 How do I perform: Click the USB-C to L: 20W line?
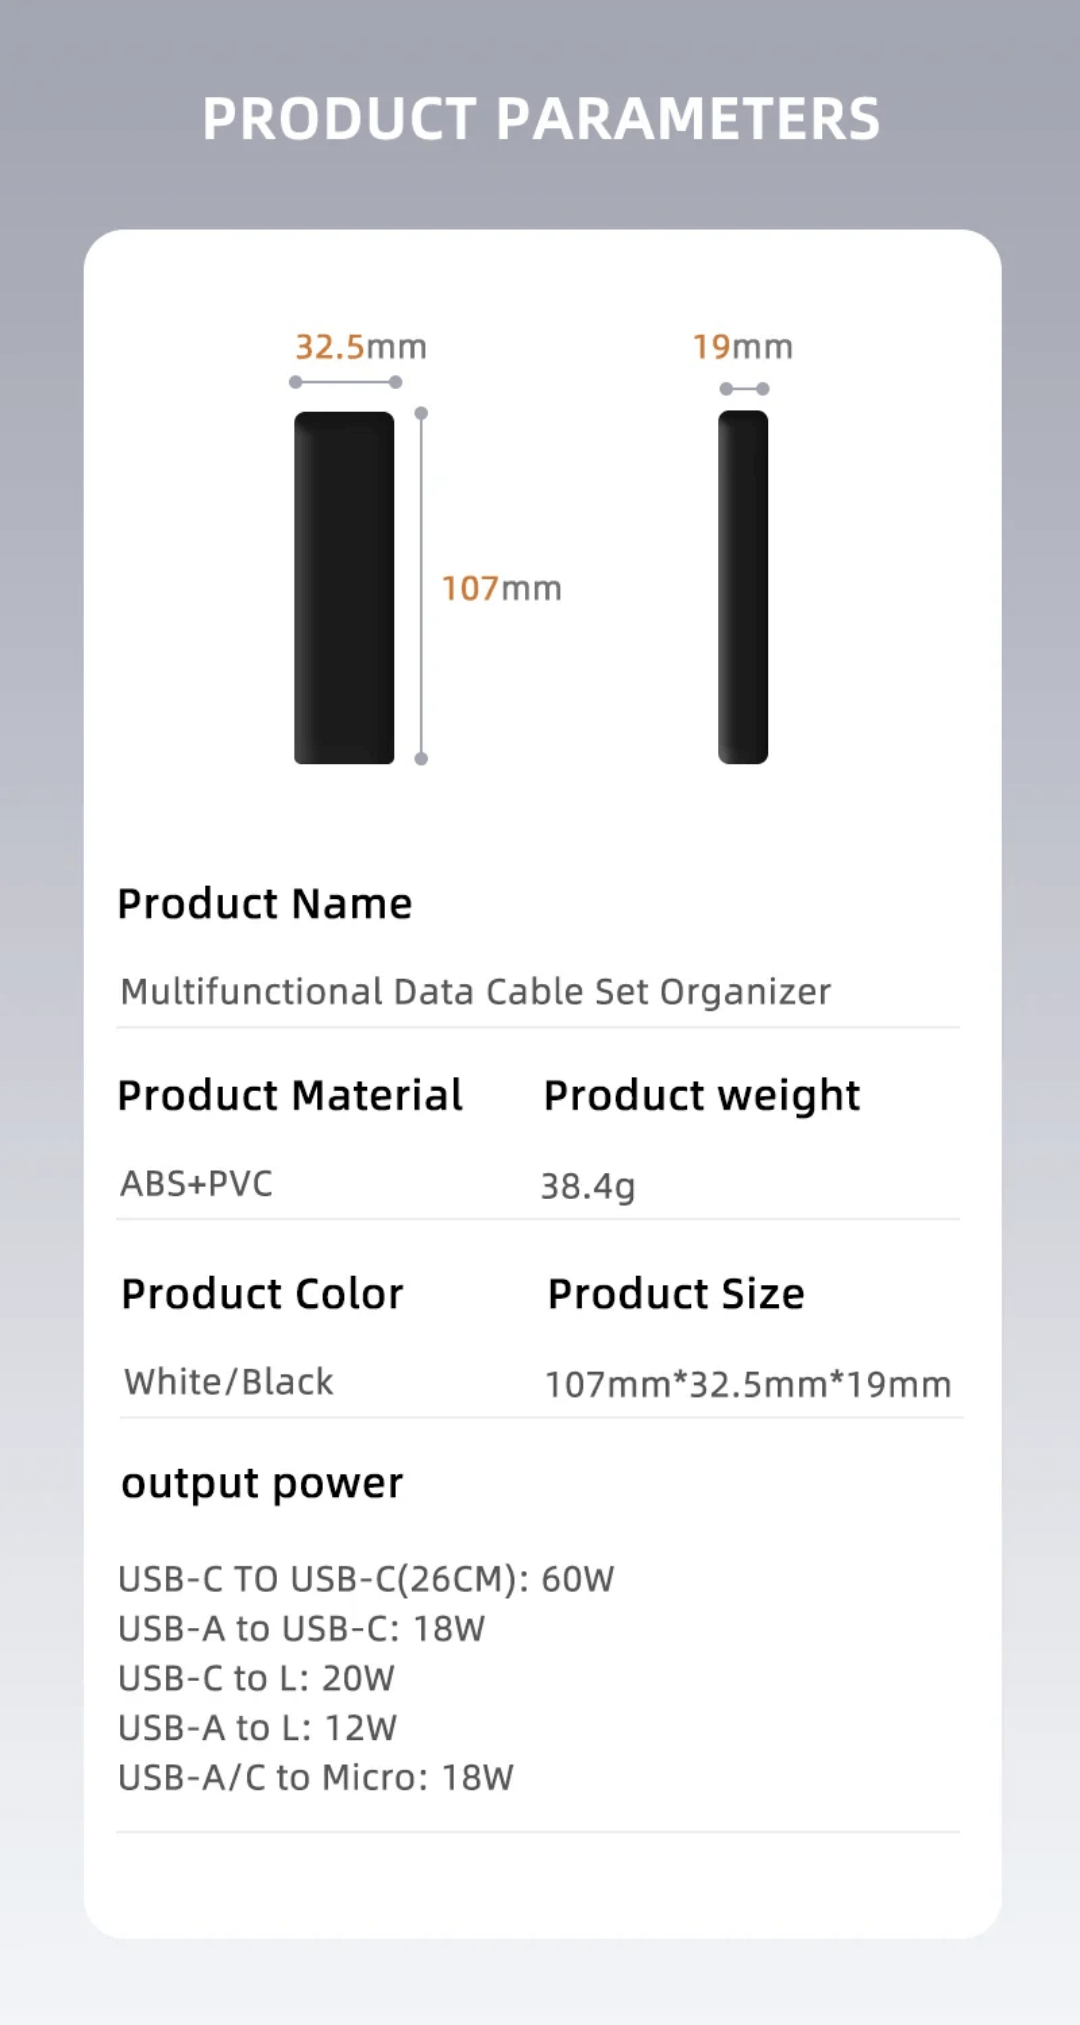pos(256,1678)
